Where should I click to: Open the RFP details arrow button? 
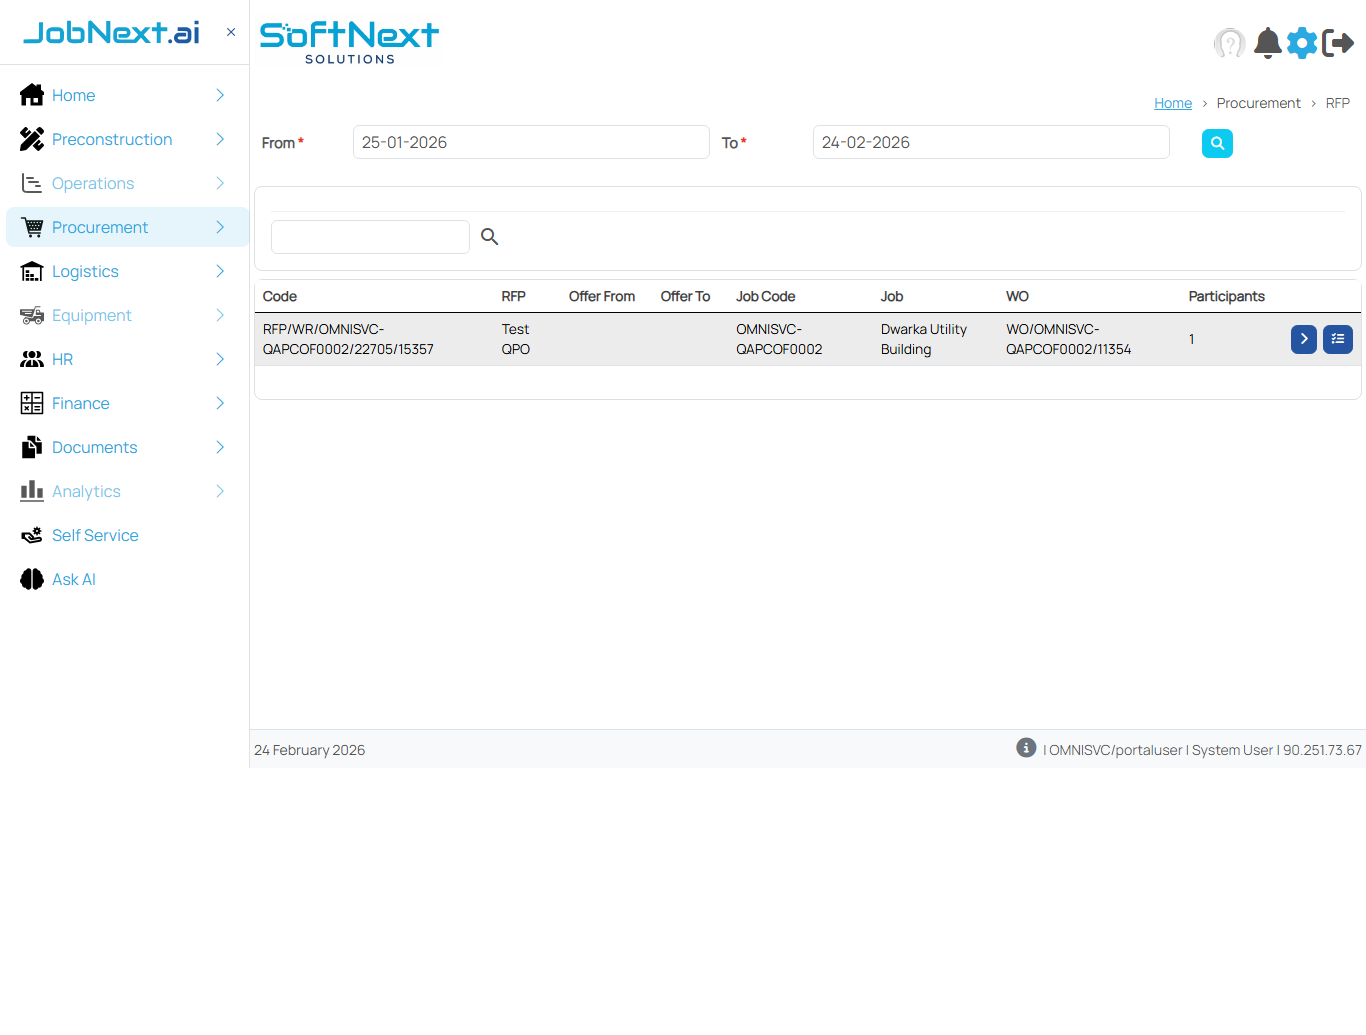(x=1303, y=339)
